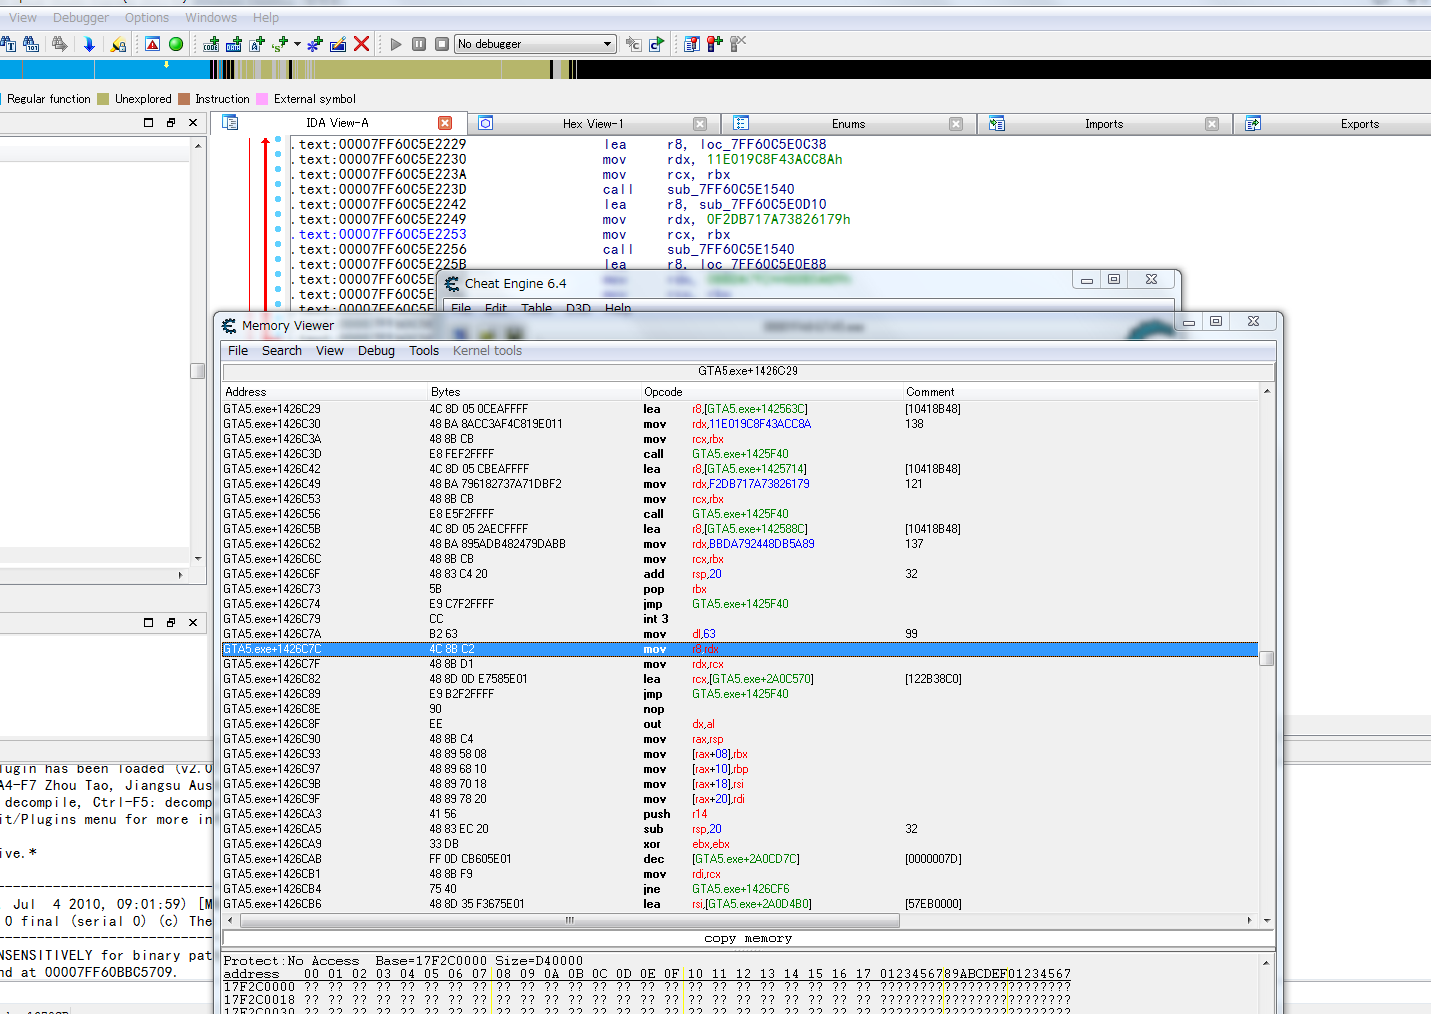
Task: Click the greyed delete breakpoint icon
Action: pyautogui.click(x=738, y=44)
